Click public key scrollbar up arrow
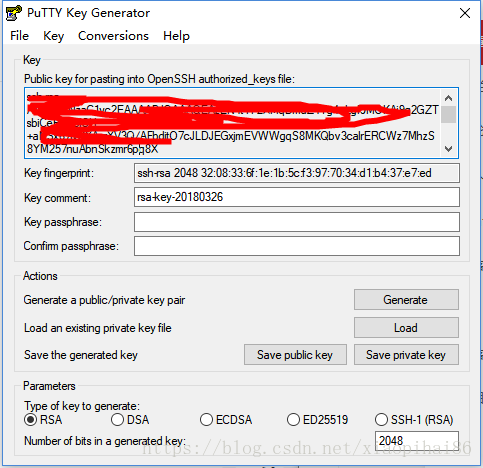Screen dimensions: 483x468 tap(449, 98)
